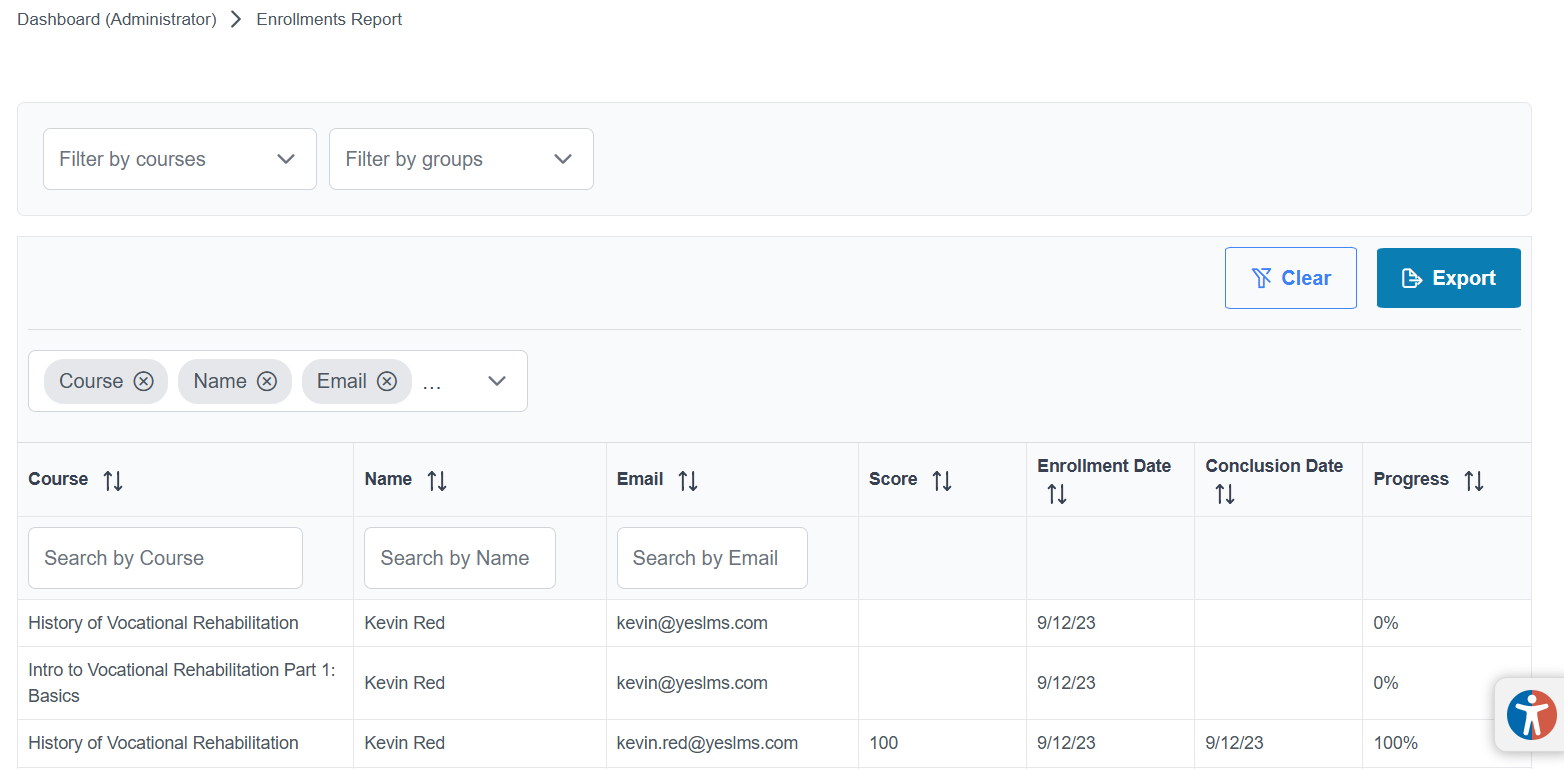Sort by Conclusion Date

(x=1224, y=492)
